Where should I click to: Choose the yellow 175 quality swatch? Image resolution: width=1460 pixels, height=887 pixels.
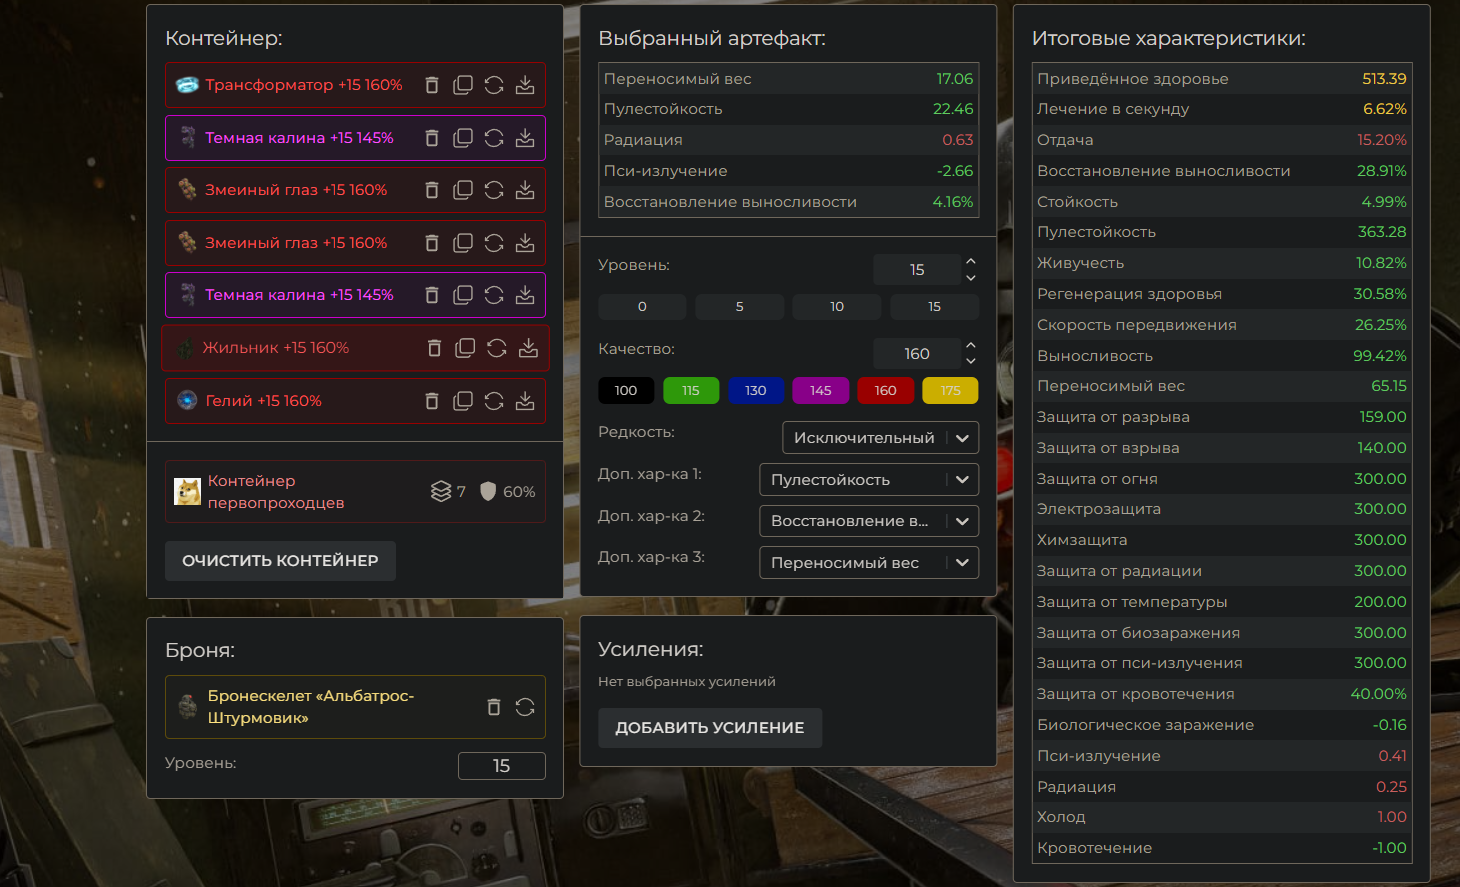tap(950, 391)
